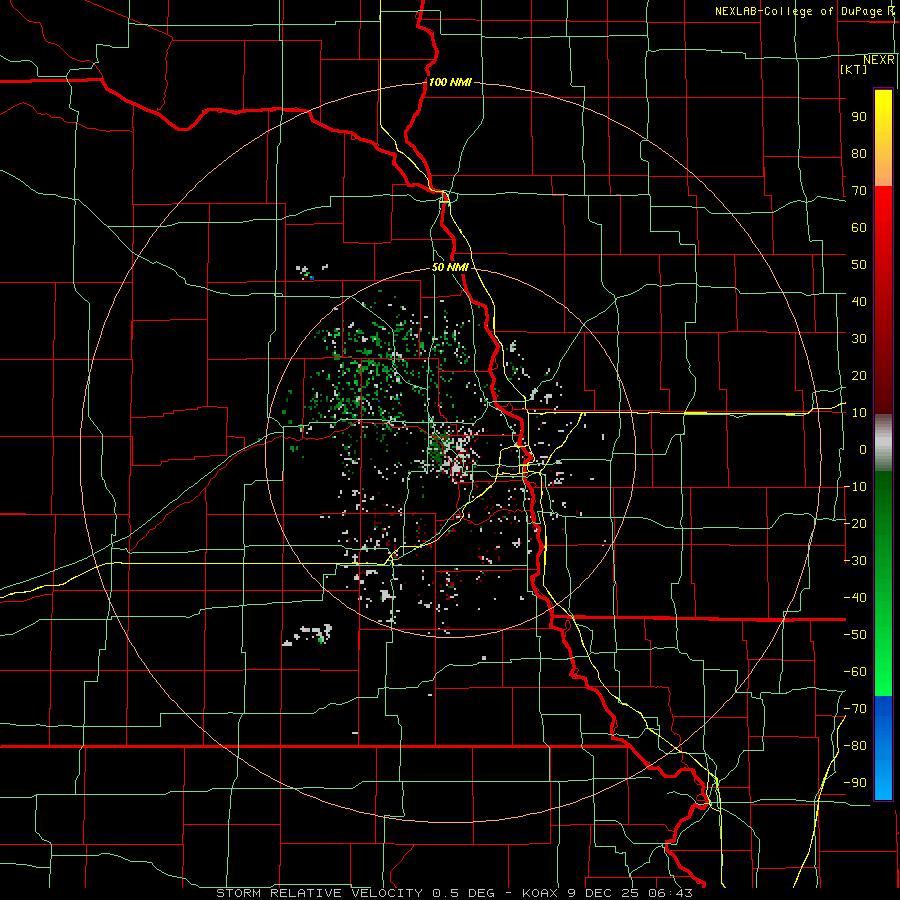
Task: Click the legend value "0"
Action: click(863, 449)
